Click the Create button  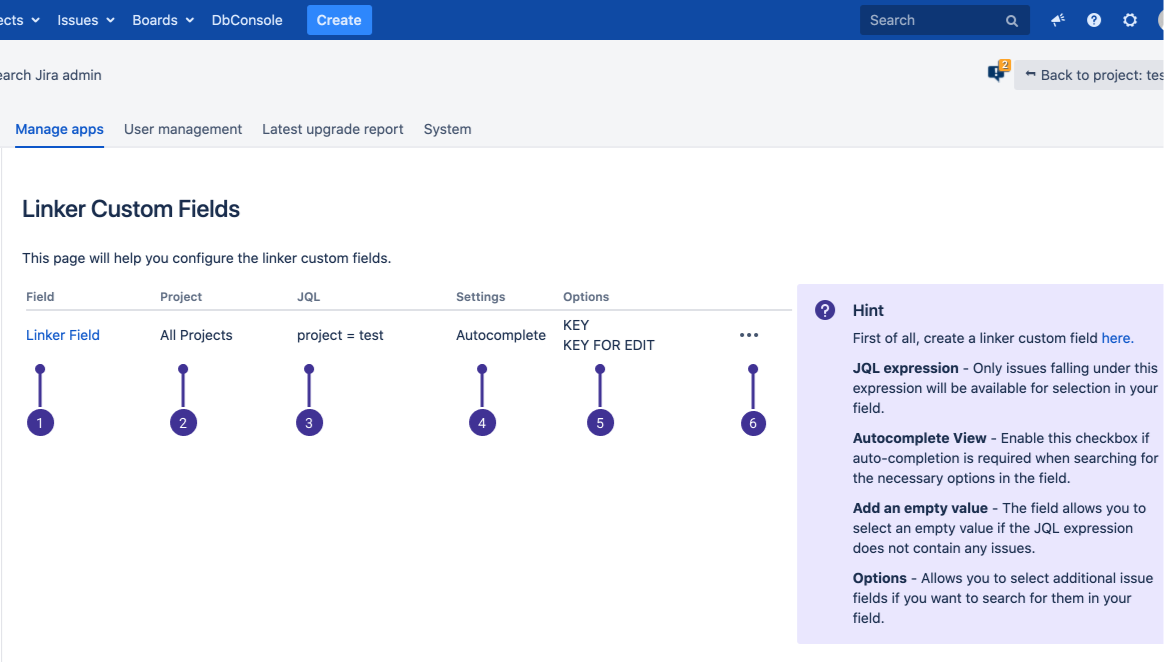click(339, 20)
